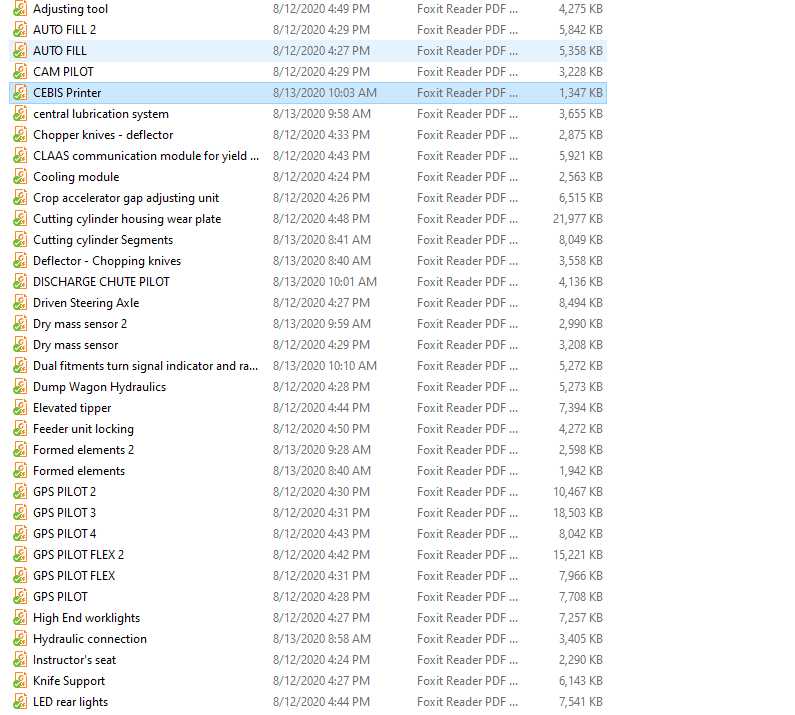Select the GPS PILOT FLEX 2 file
The image size is (795, 715).
[79, 555]
